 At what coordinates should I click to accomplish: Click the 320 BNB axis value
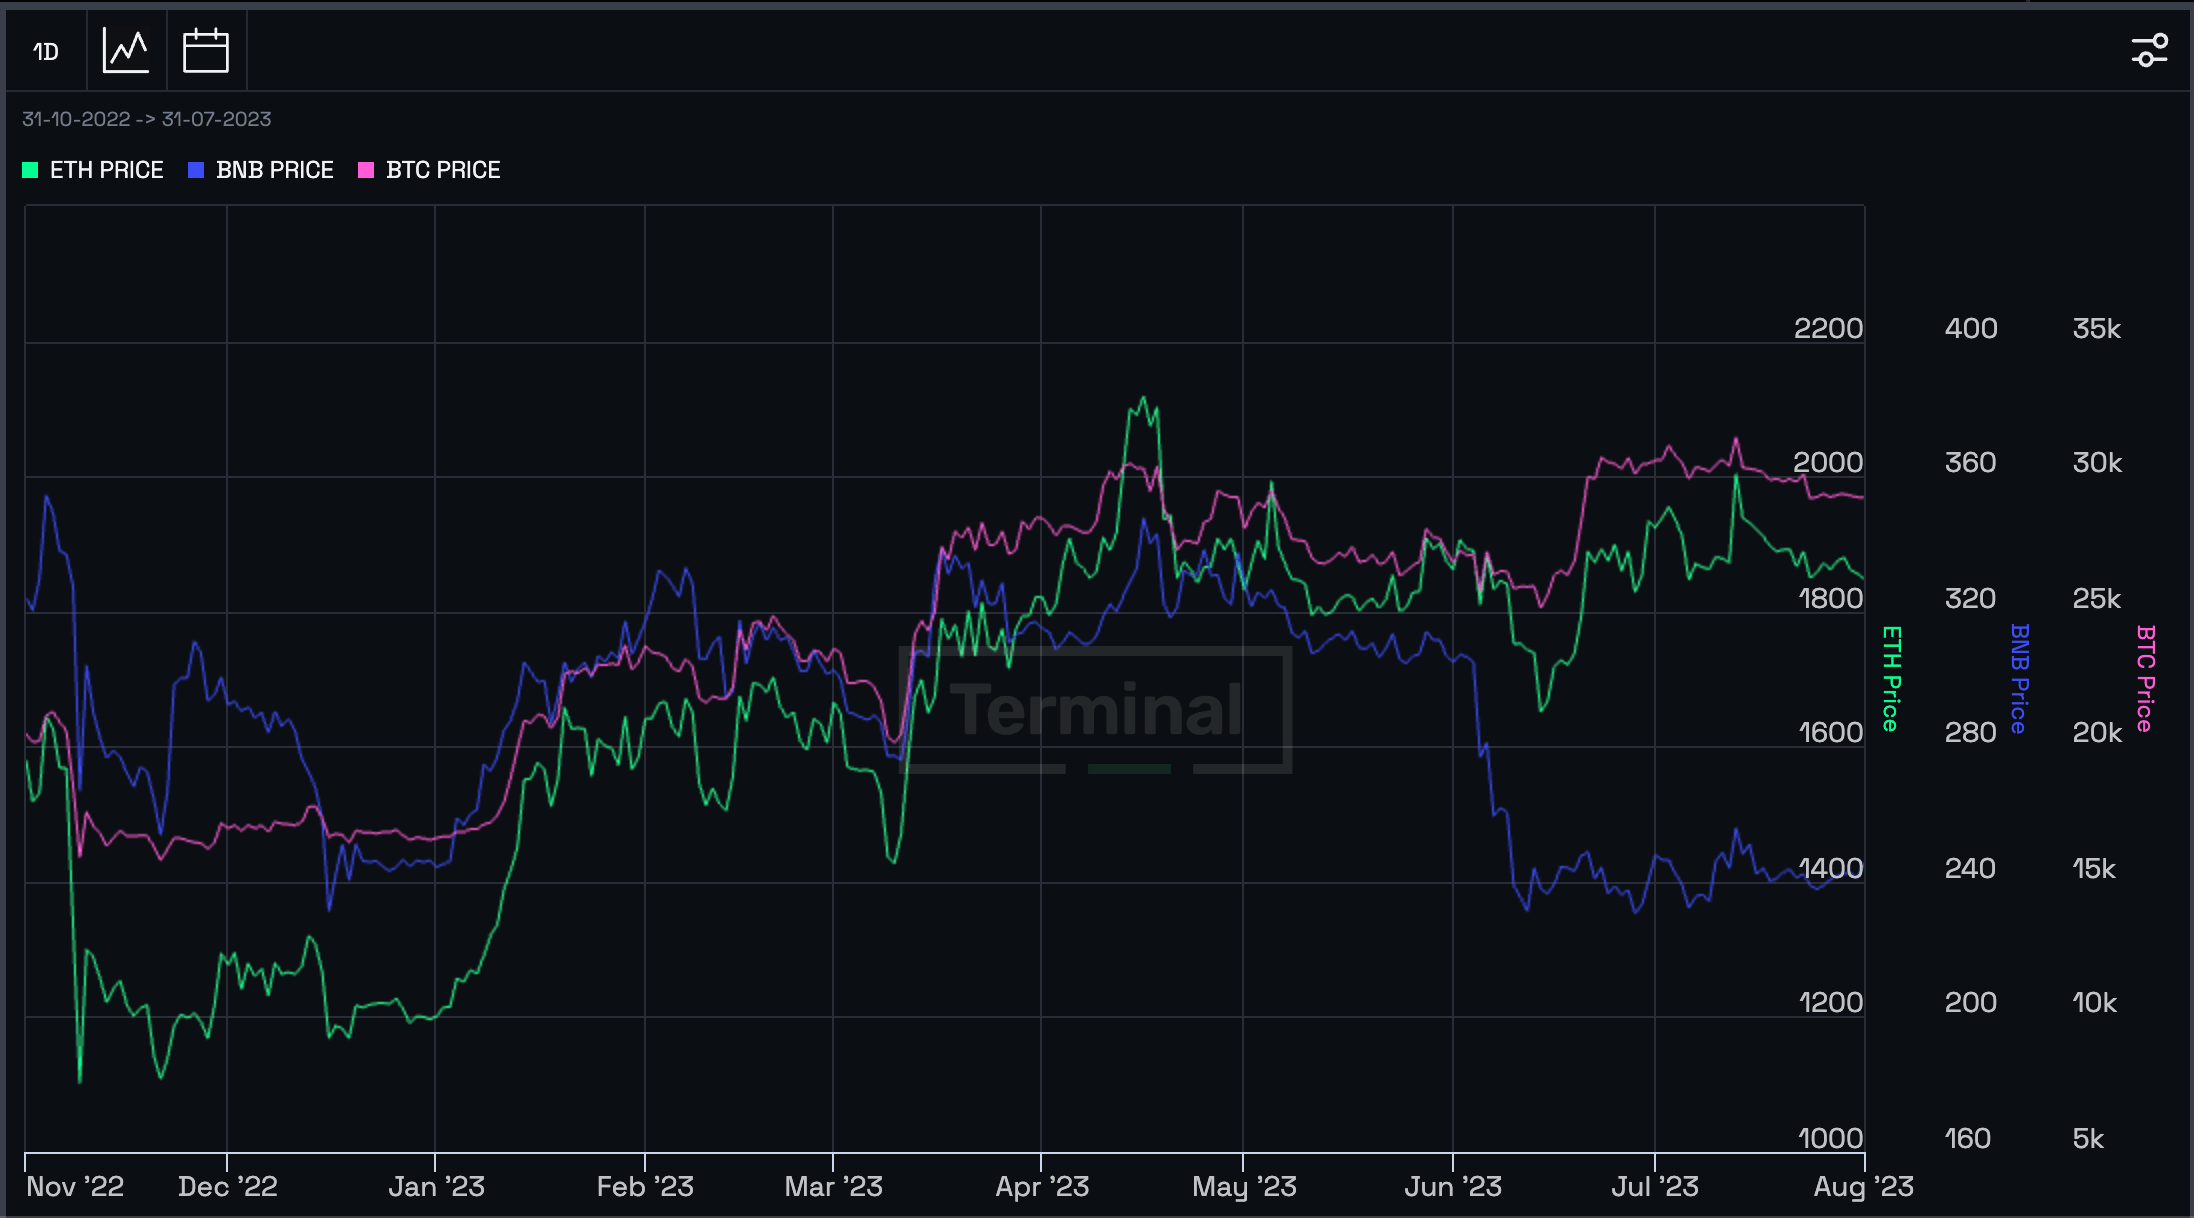(1971, 598)
